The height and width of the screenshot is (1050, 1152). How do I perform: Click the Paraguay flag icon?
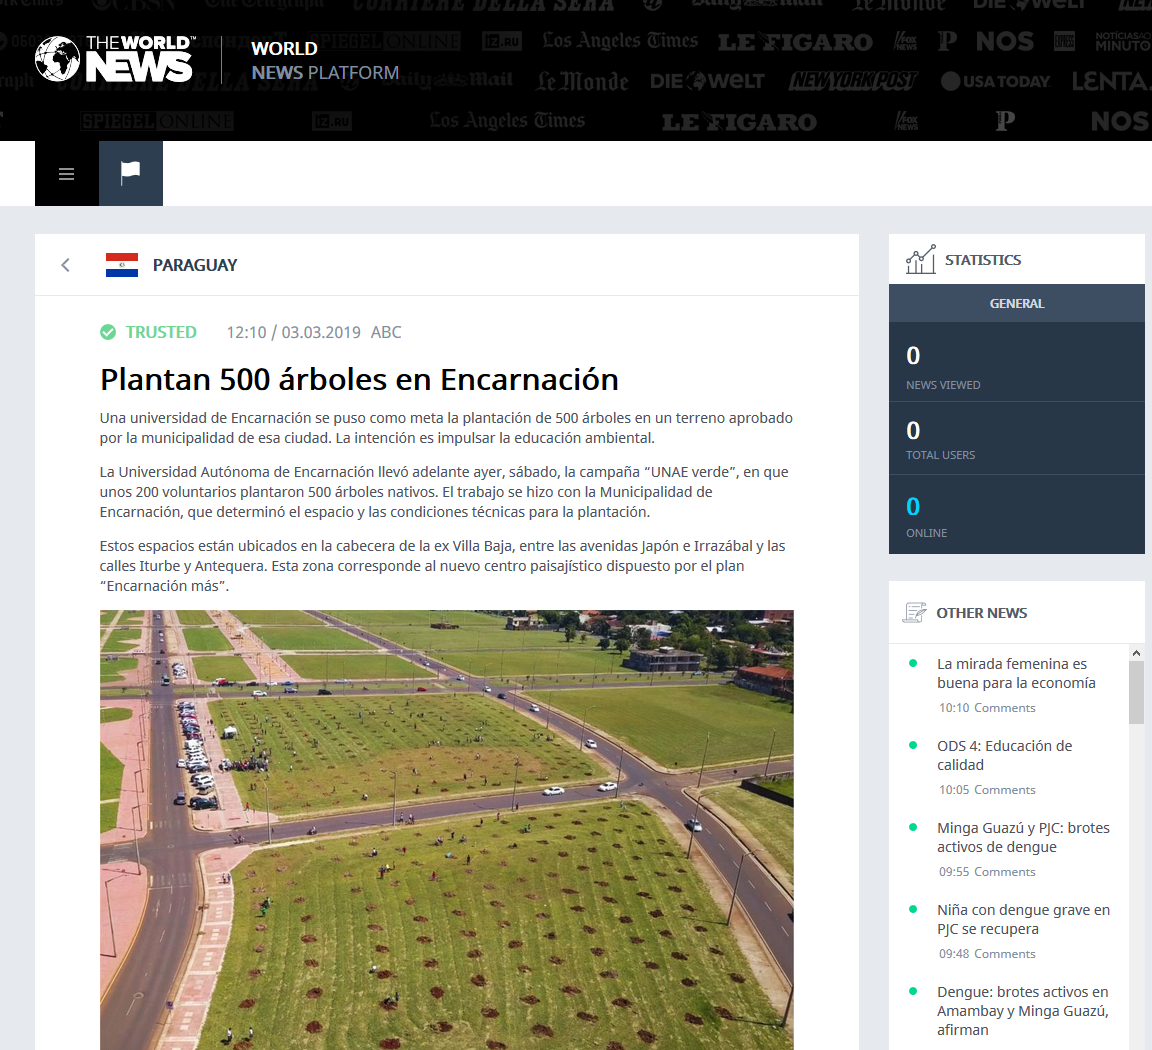coord(122,265)
